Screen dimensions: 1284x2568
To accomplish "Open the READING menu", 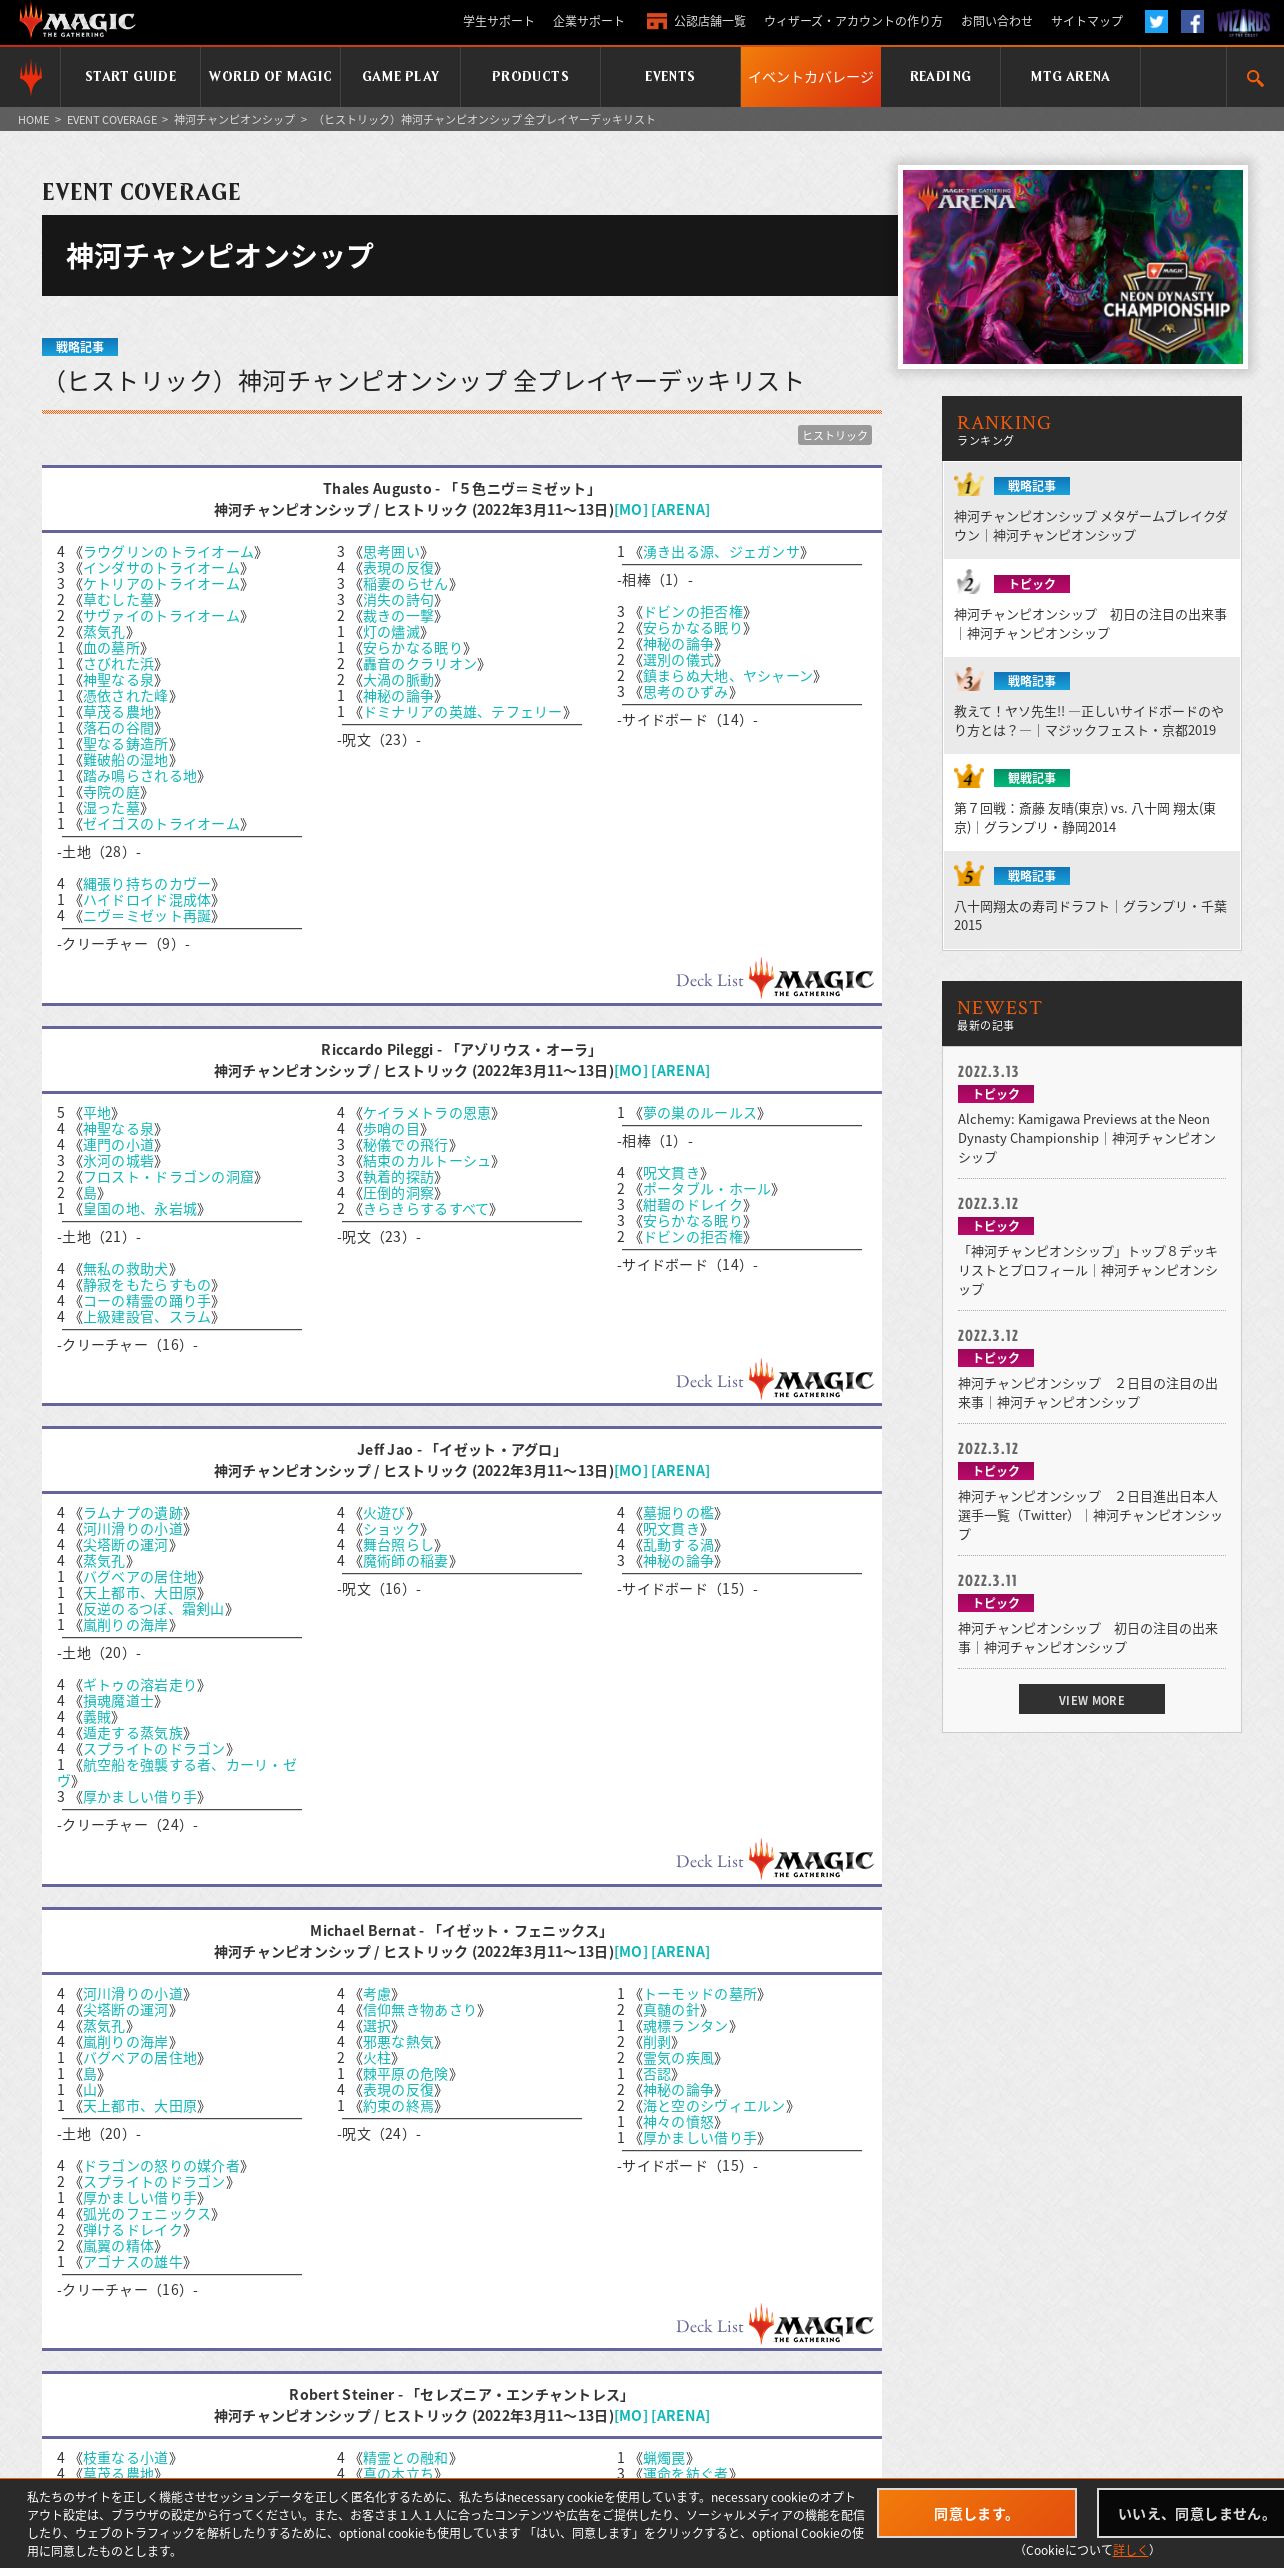I will tap(940, 77).
